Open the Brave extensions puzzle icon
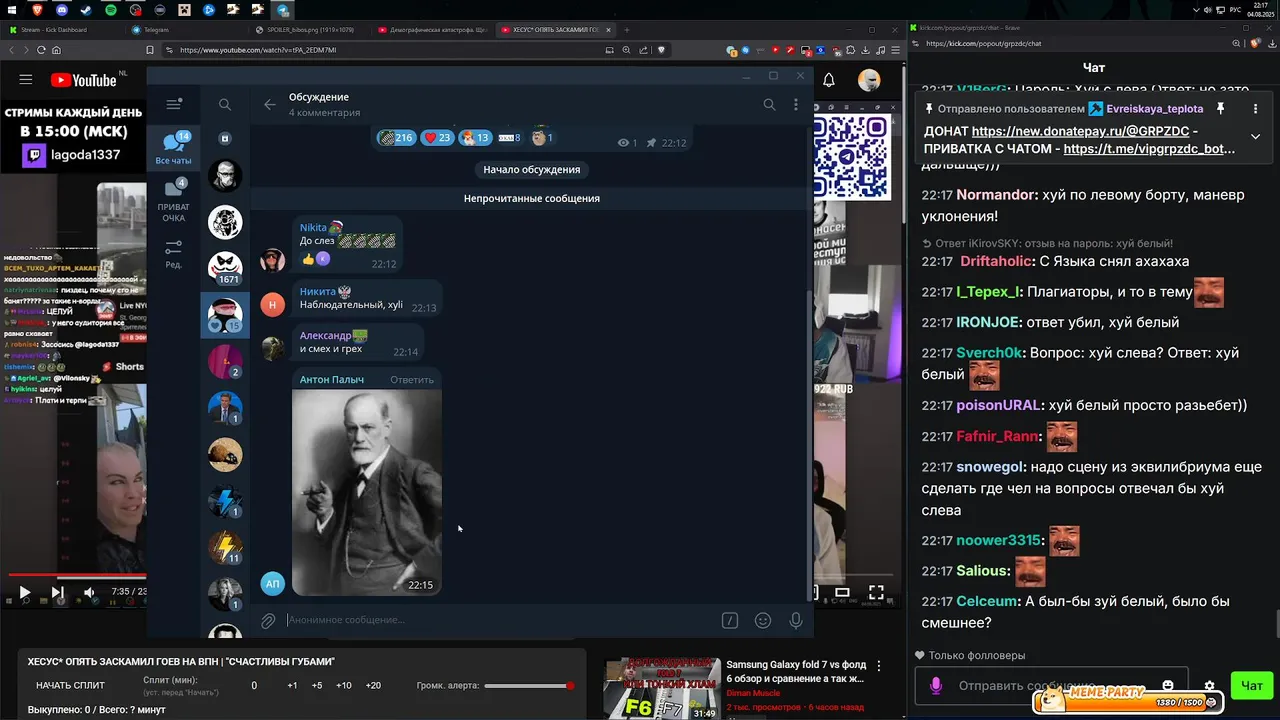 pos(851,49)
